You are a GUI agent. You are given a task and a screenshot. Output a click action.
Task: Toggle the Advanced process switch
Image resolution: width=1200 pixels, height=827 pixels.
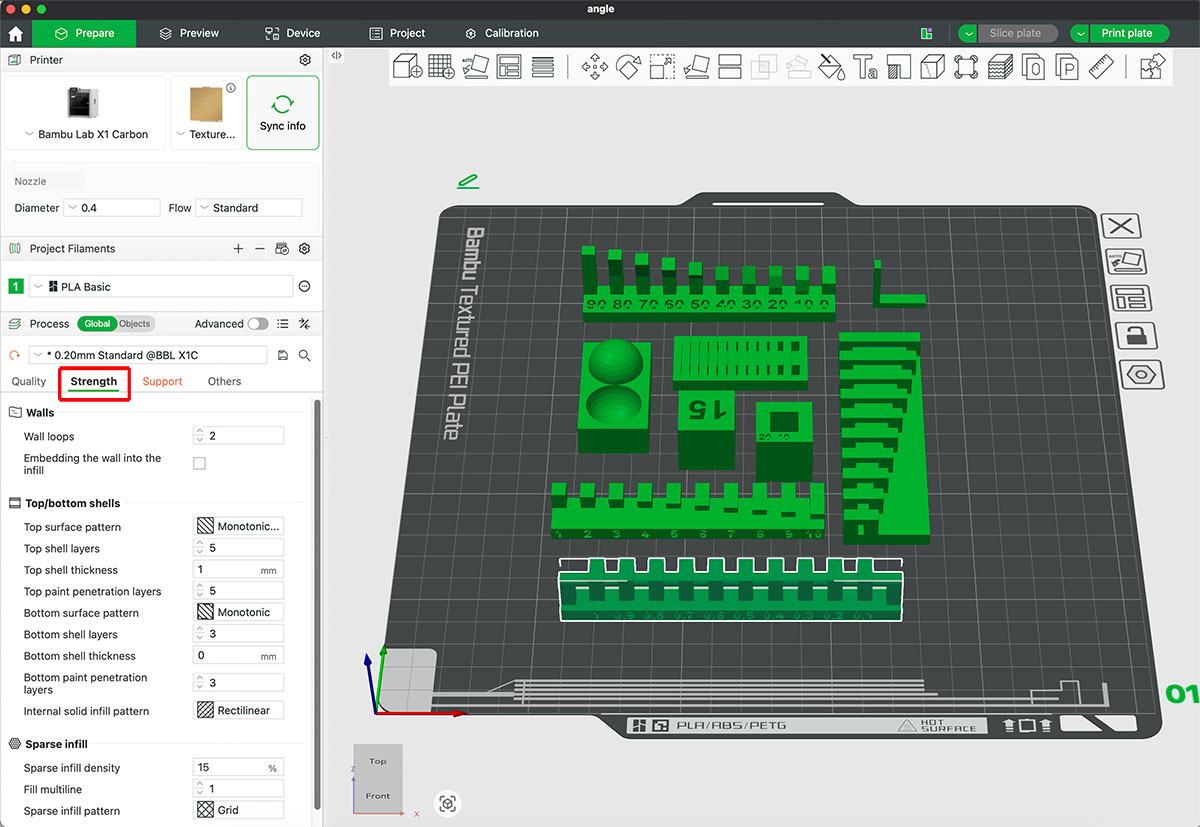tap(258, 324)
